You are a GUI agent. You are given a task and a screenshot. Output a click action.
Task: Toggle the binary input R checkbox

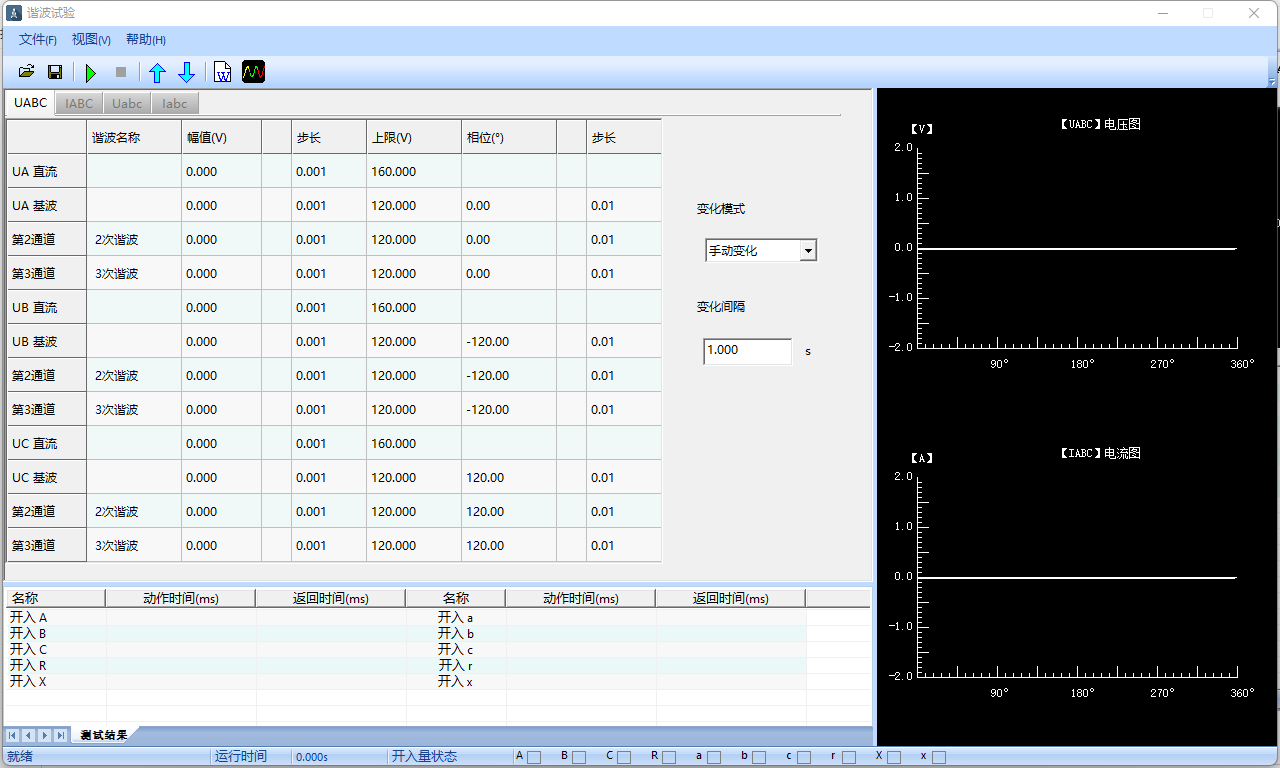click(669, 757)
